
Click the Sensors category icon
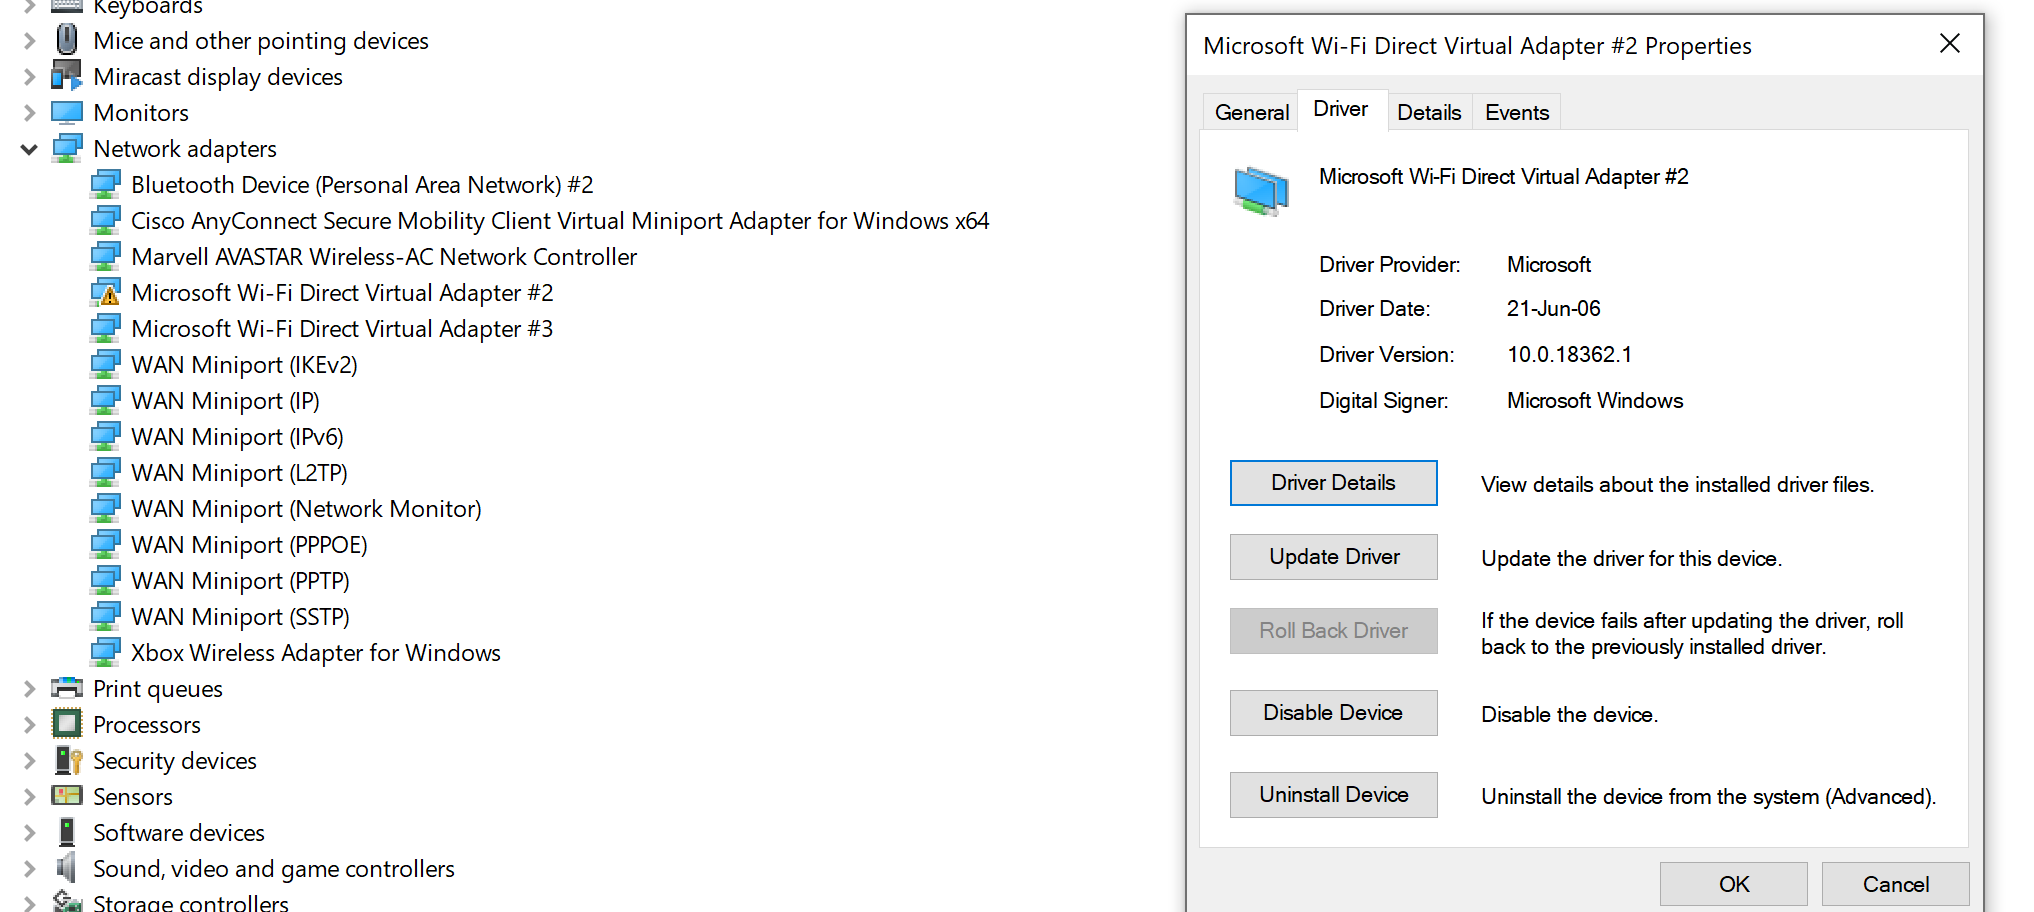[x=67, y=796]
